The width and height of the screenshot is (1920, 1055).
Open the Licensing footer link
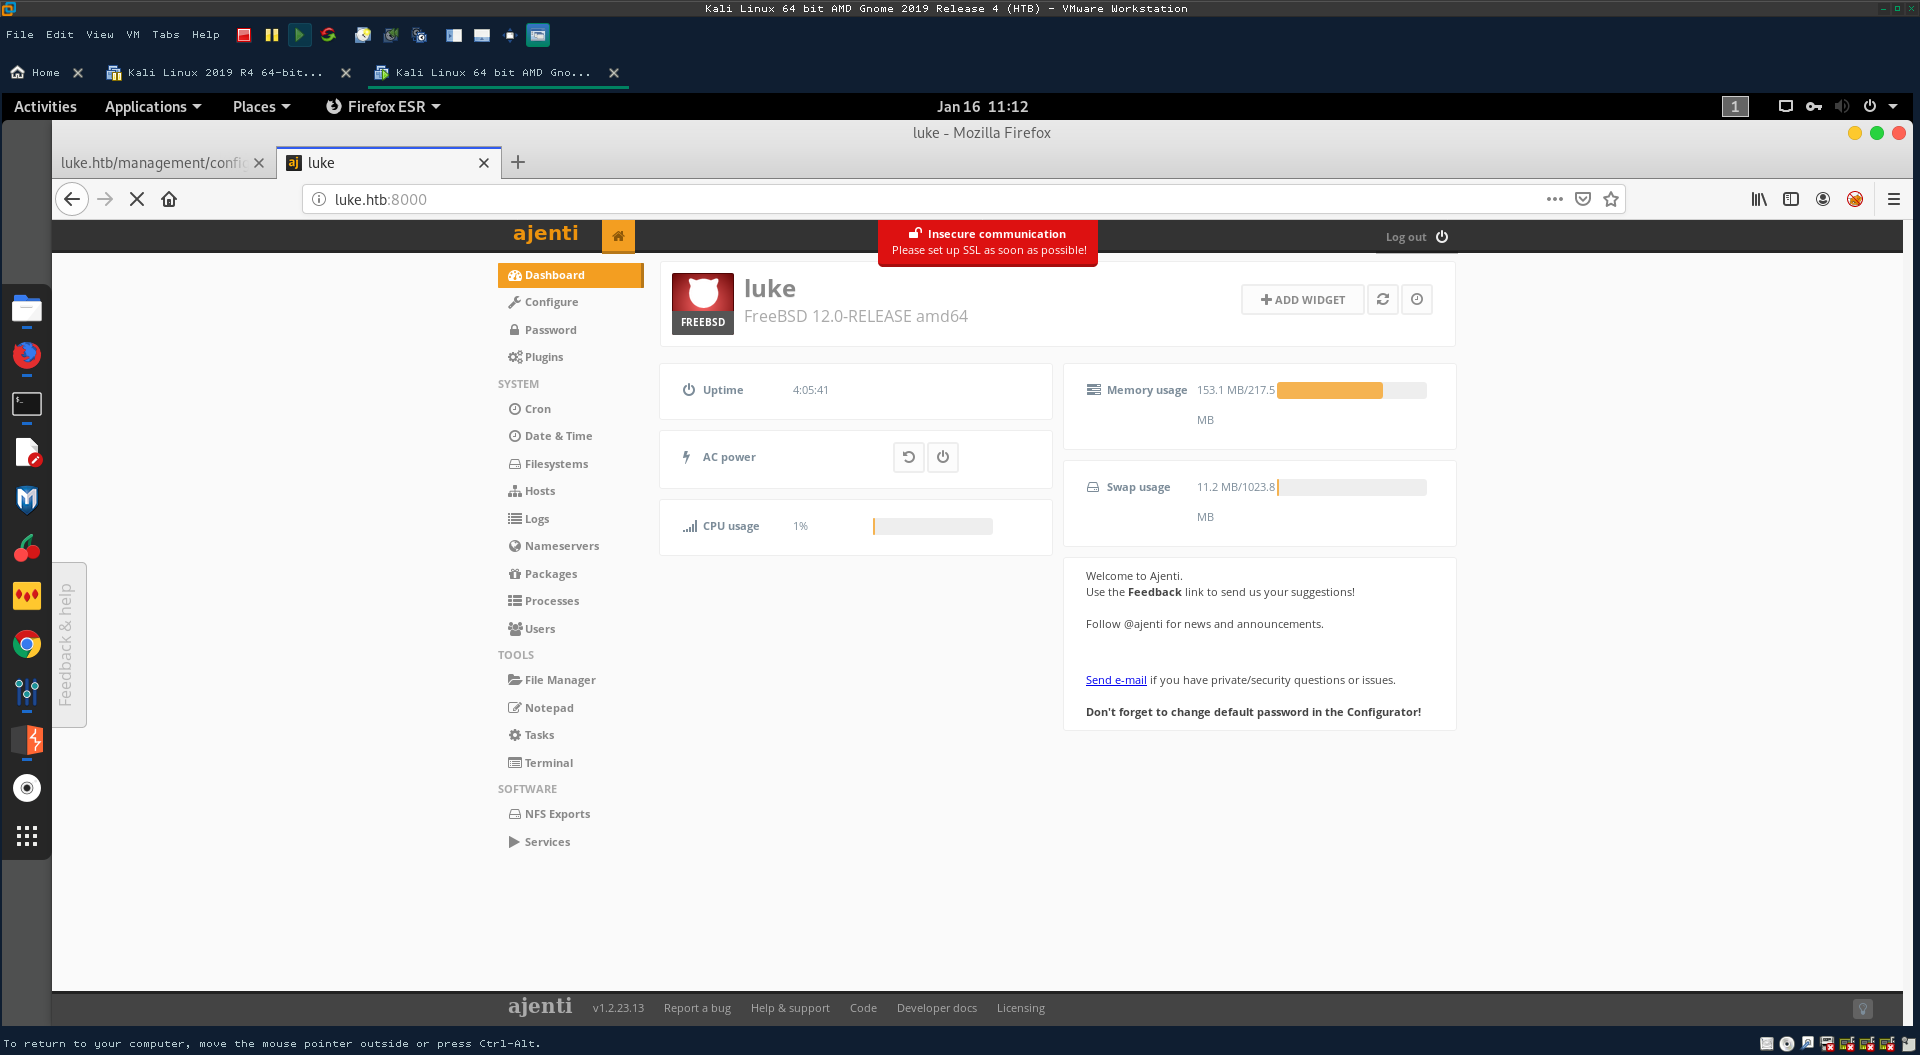pyautogui.click(x=1021, y=1008)
